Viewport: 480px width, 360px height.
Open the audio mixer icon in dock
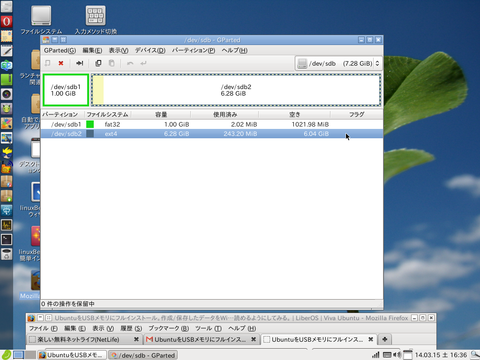point(6,225)
